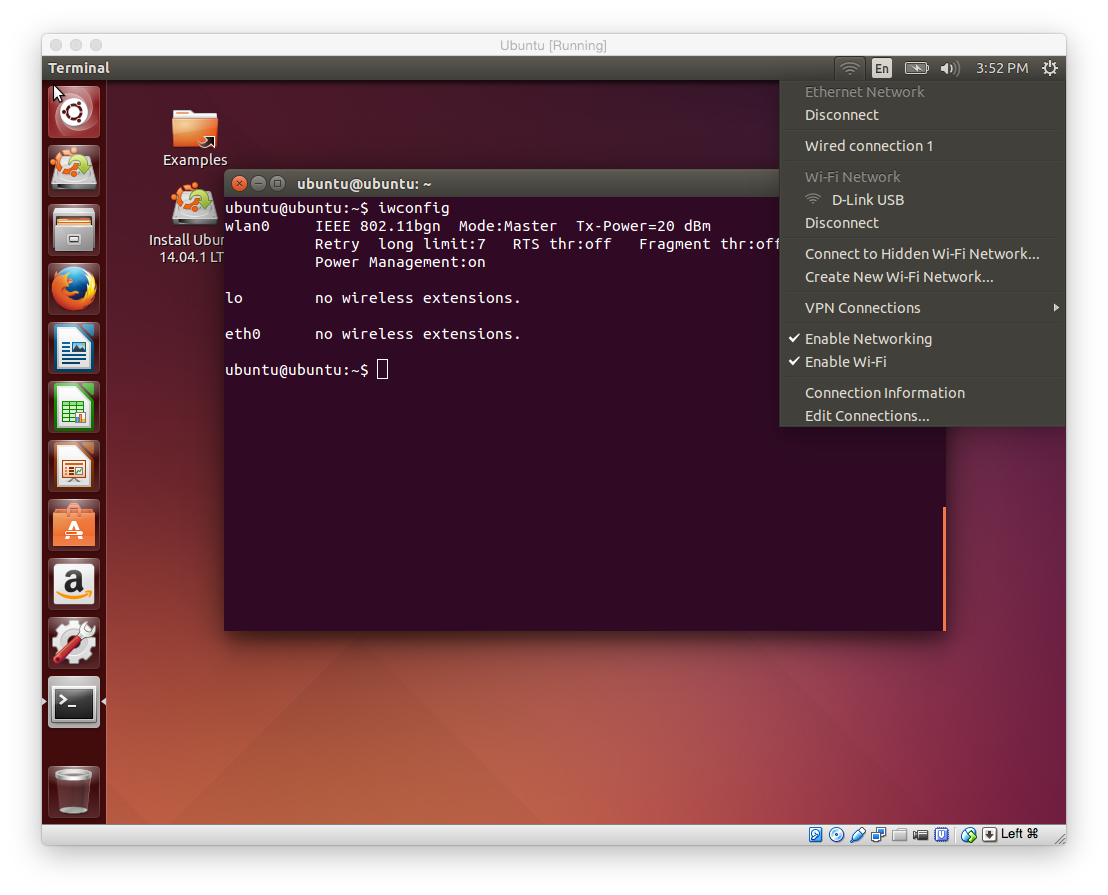The height and width of the screenshot is (895, 1108).
Task: Choose Create New Wi-Fi Network
Action: coord(923,277)
